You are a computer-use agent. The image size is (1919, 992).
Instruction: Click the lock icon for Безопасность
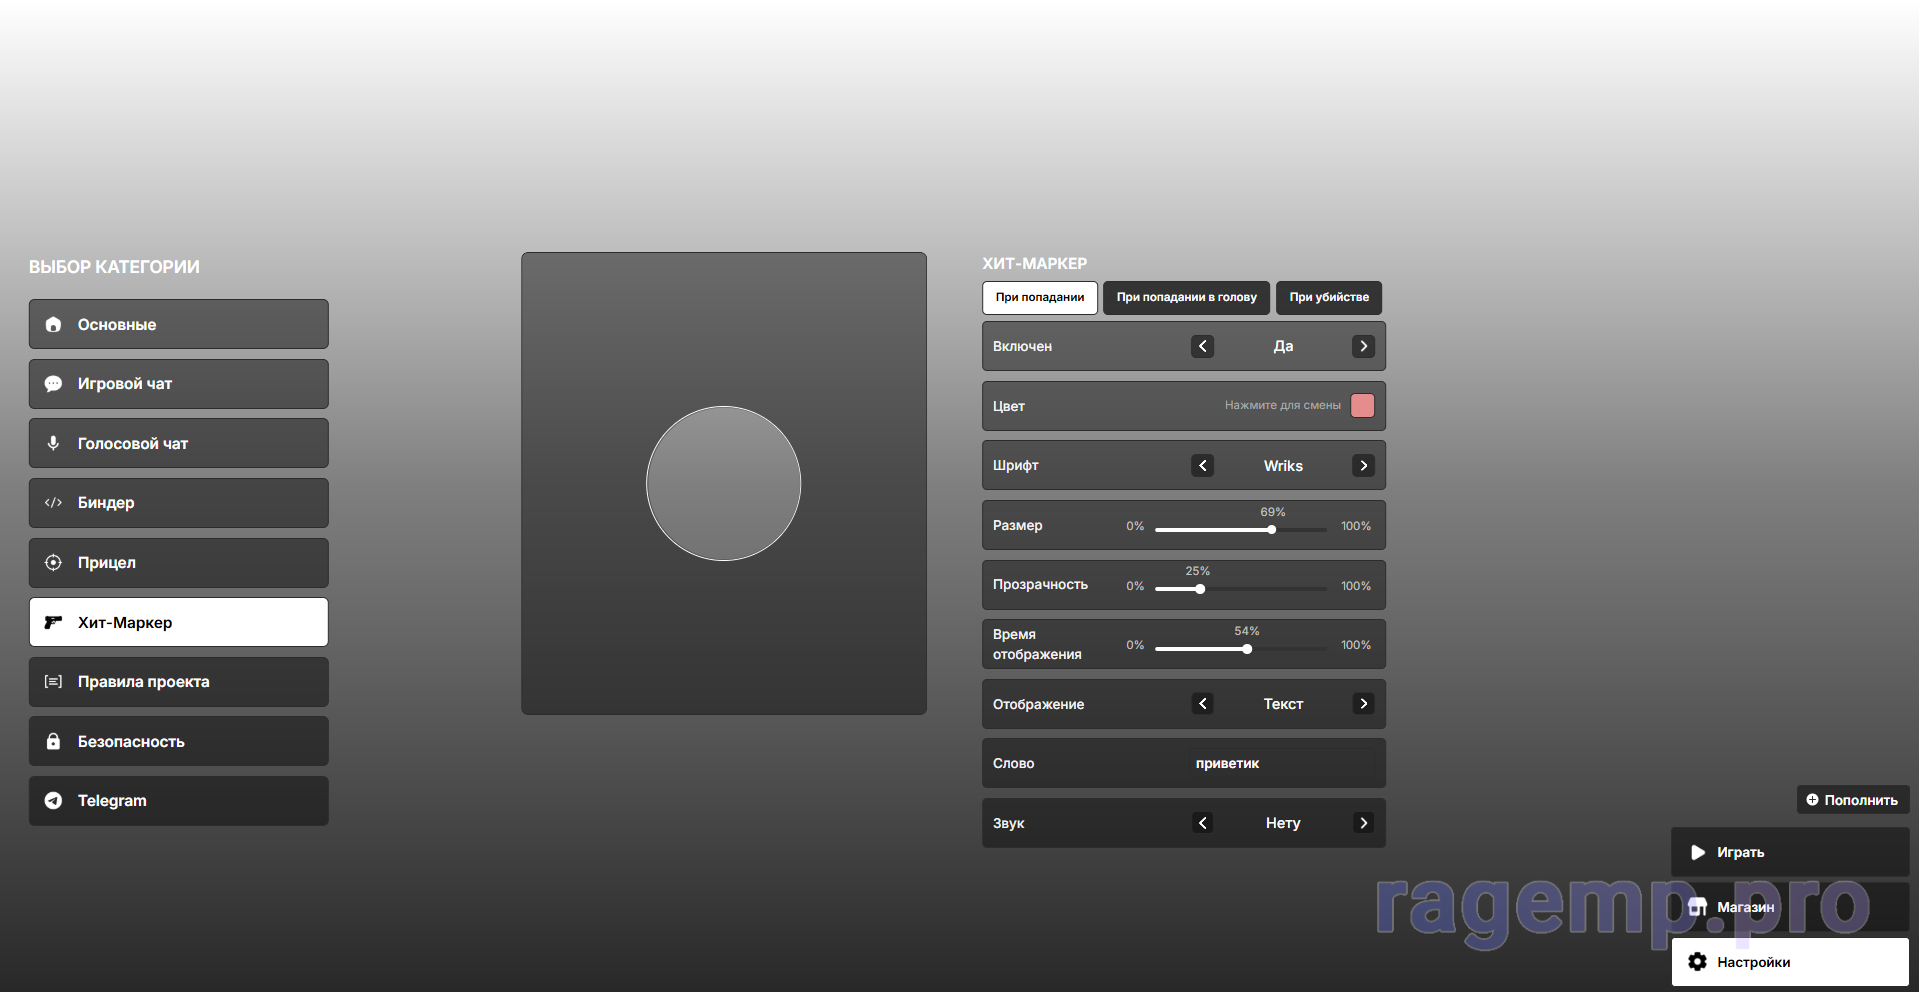coord(54,742)
